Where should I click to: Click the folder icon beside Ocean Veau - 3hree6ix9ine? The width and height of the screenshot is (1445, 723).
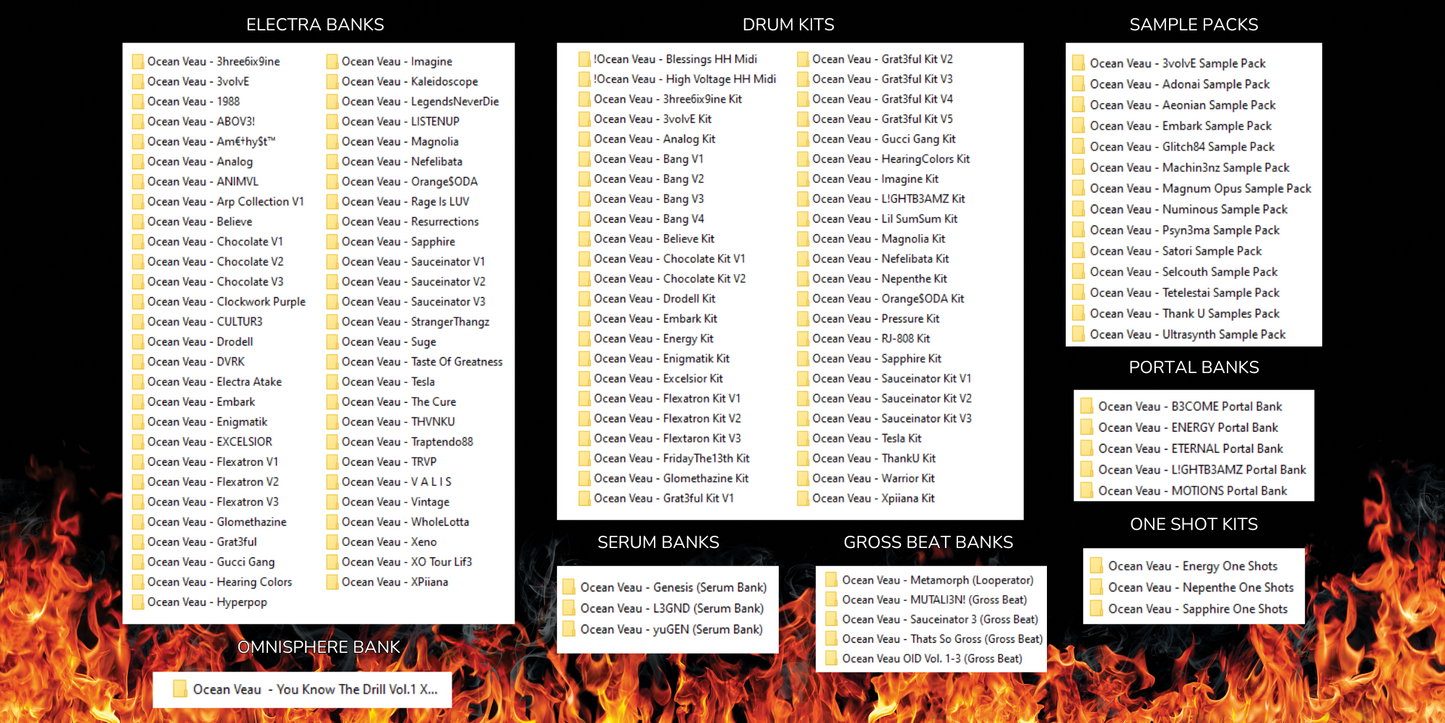[138, 61]
